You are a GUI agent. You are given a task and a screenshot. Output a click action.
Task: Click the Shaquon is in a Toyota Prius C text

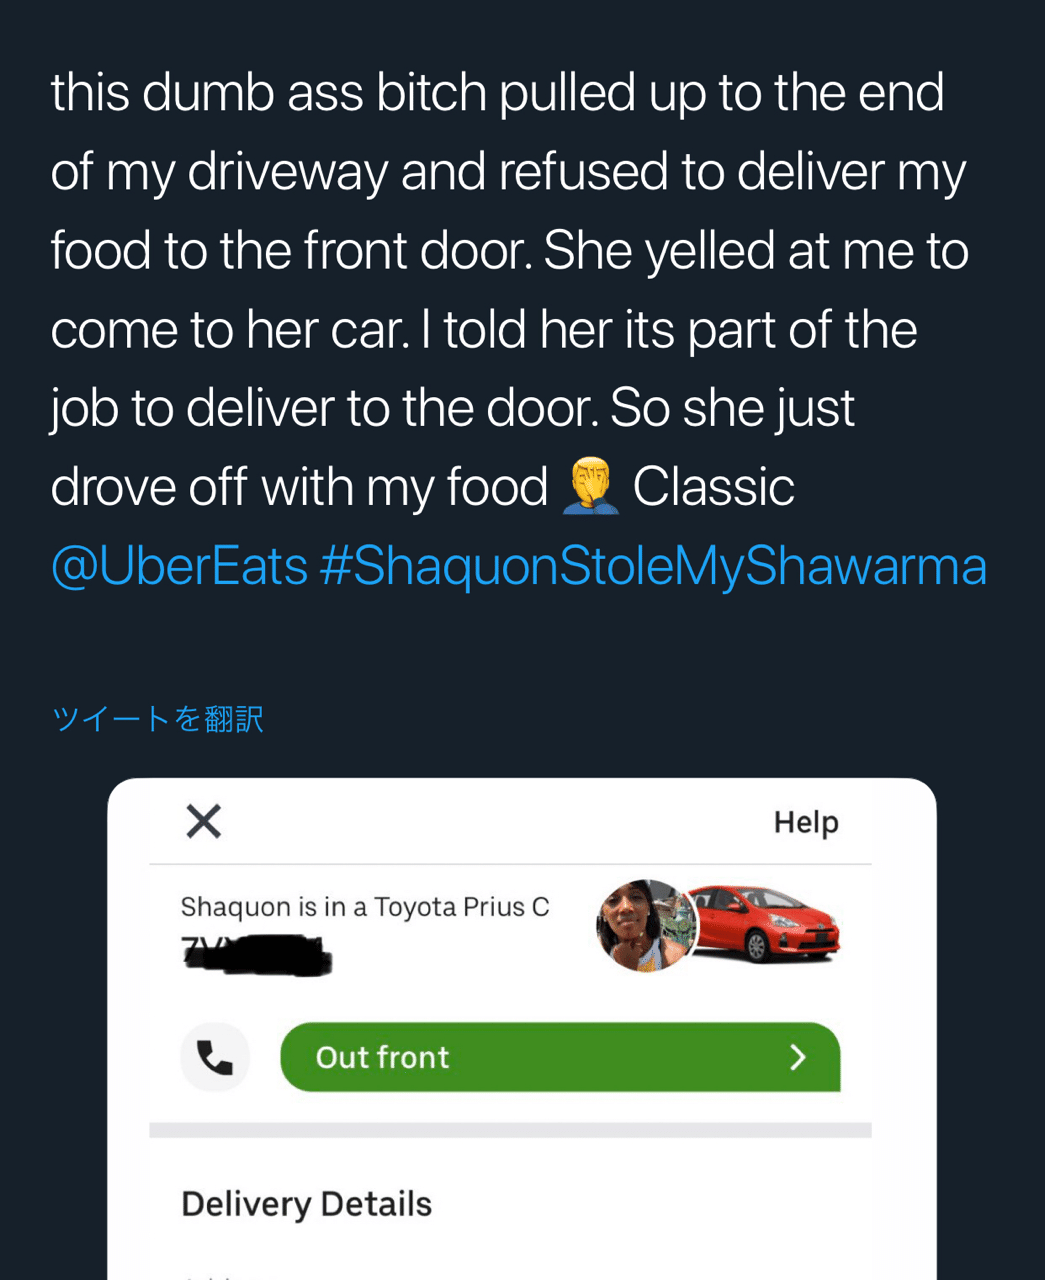click(365, 907)
